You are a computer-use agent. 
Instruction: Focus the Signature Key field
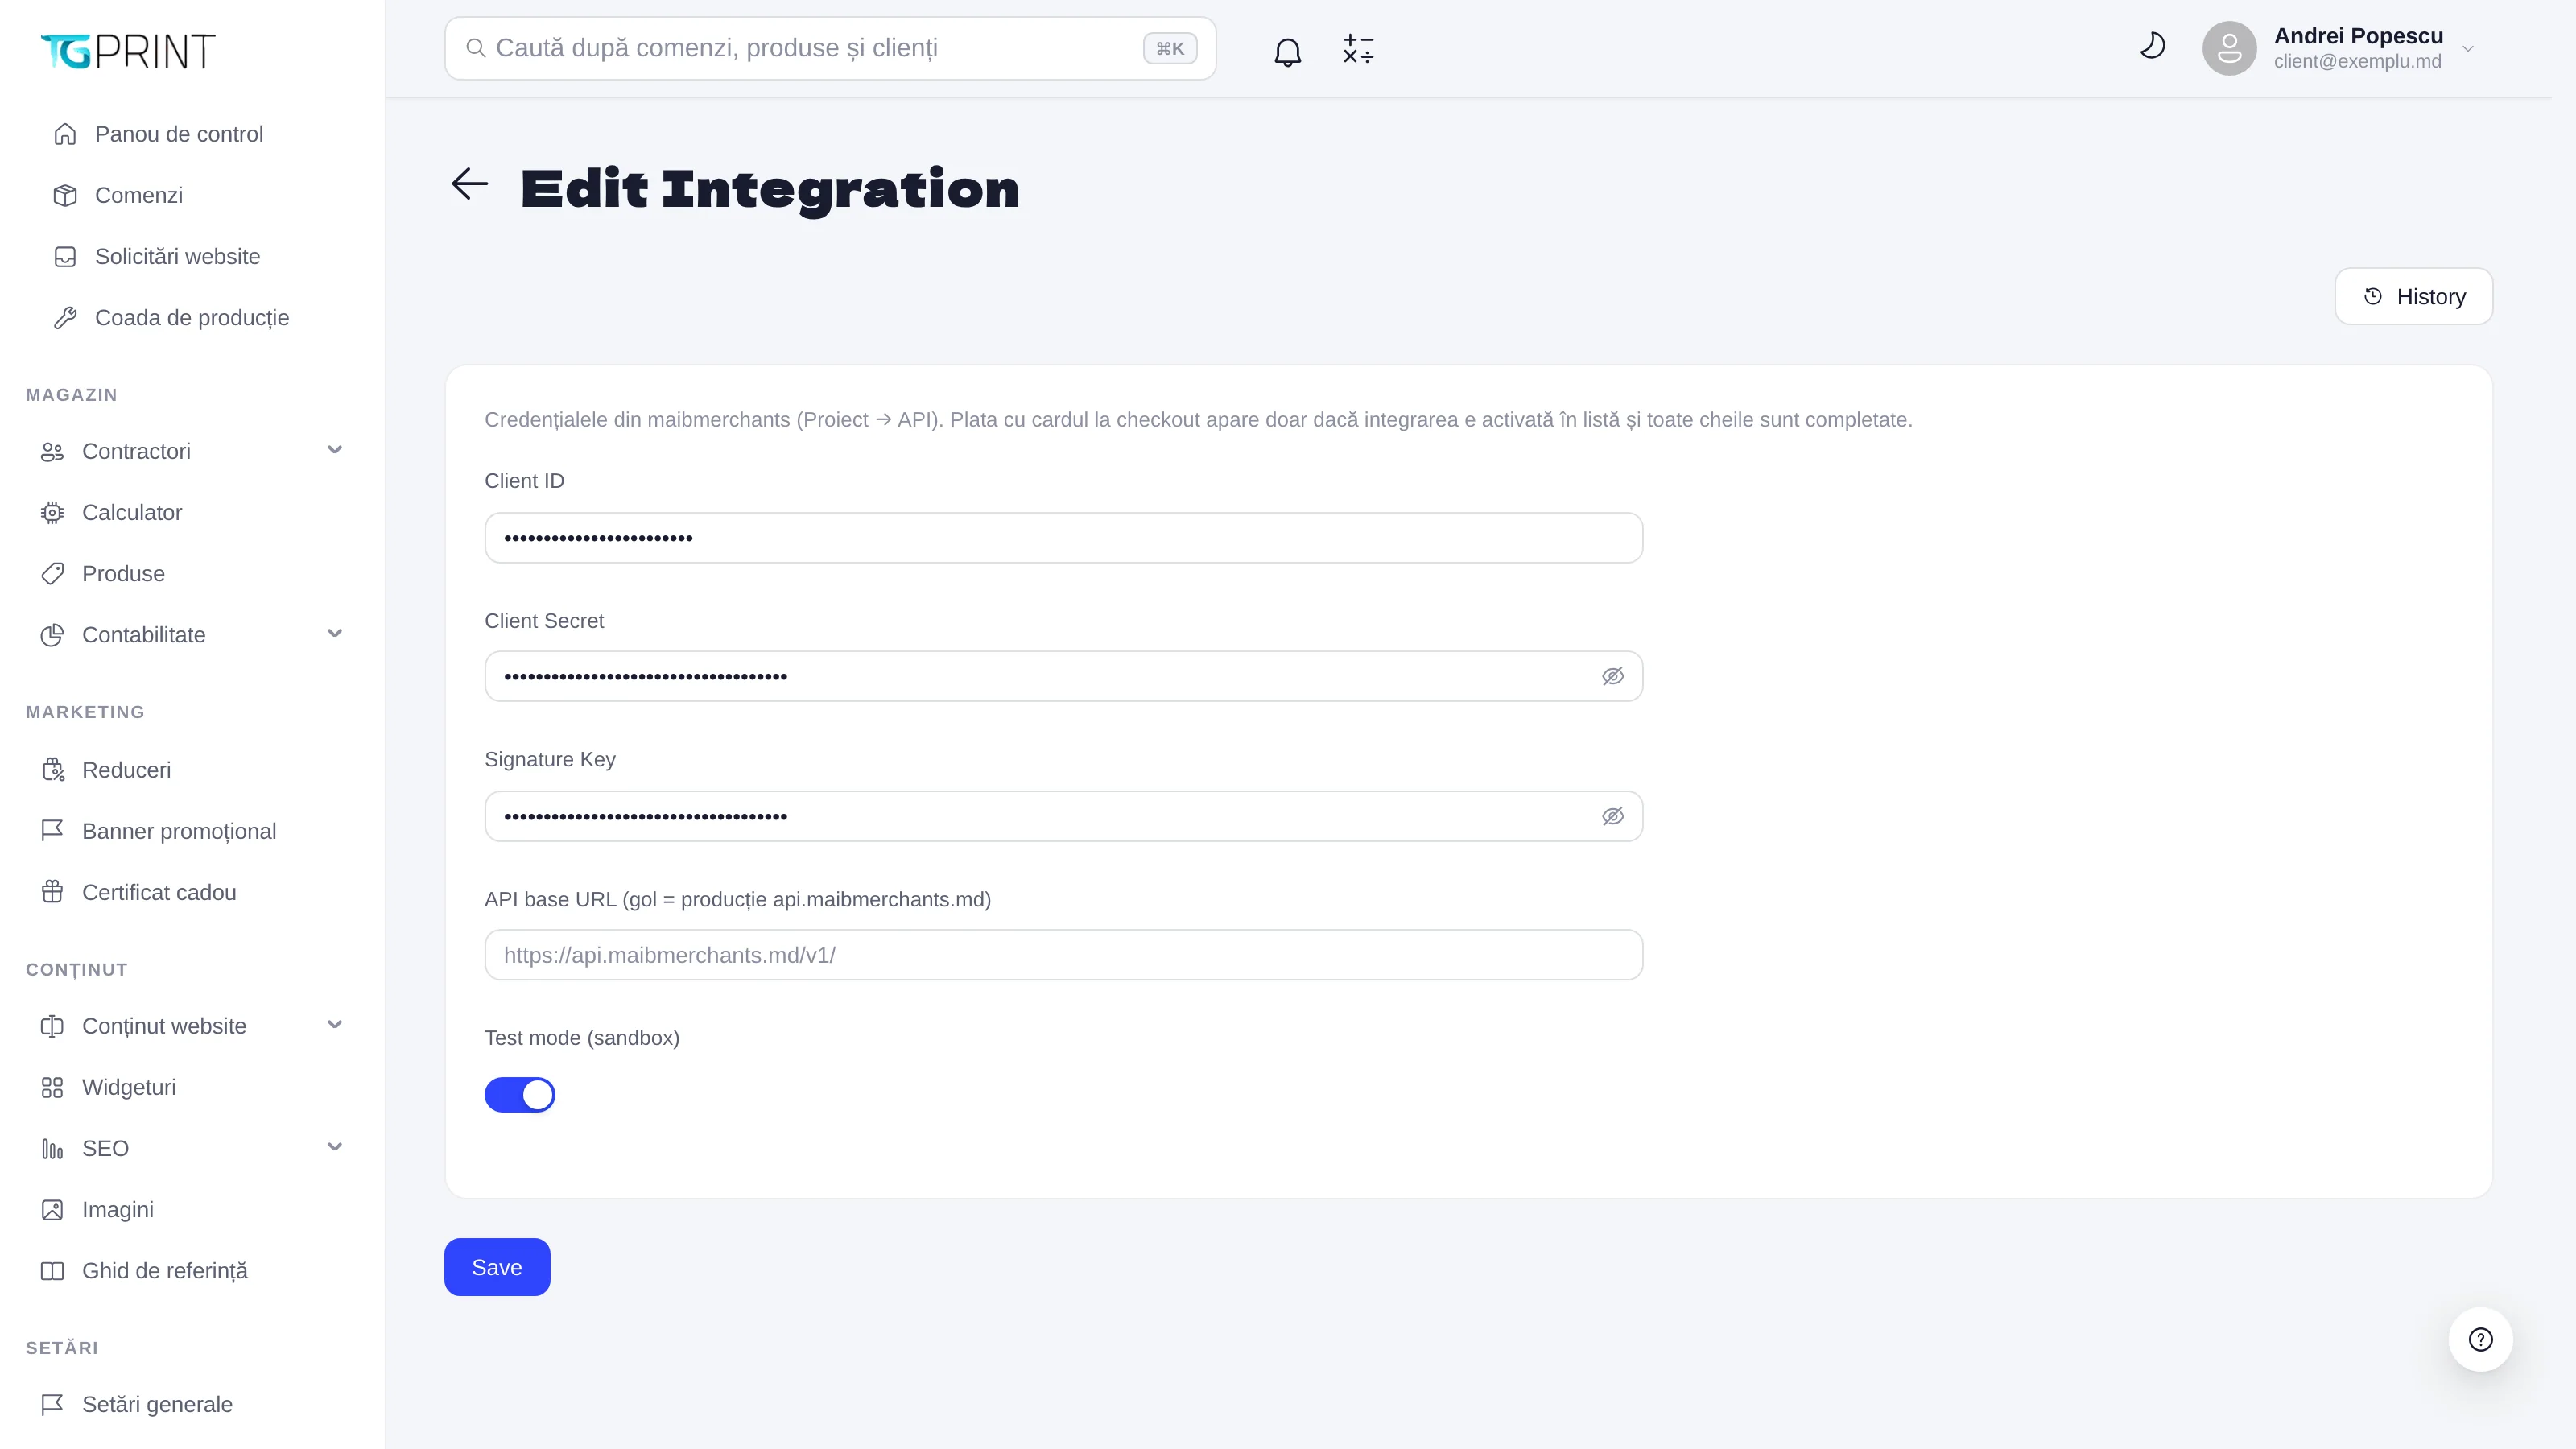click(1063, 817)
